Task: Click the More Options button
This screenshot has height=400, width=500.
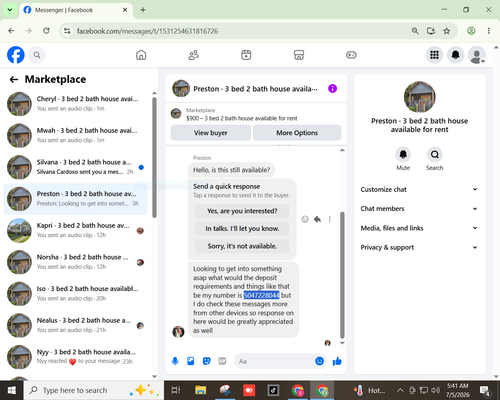Action: pos(297,133)
